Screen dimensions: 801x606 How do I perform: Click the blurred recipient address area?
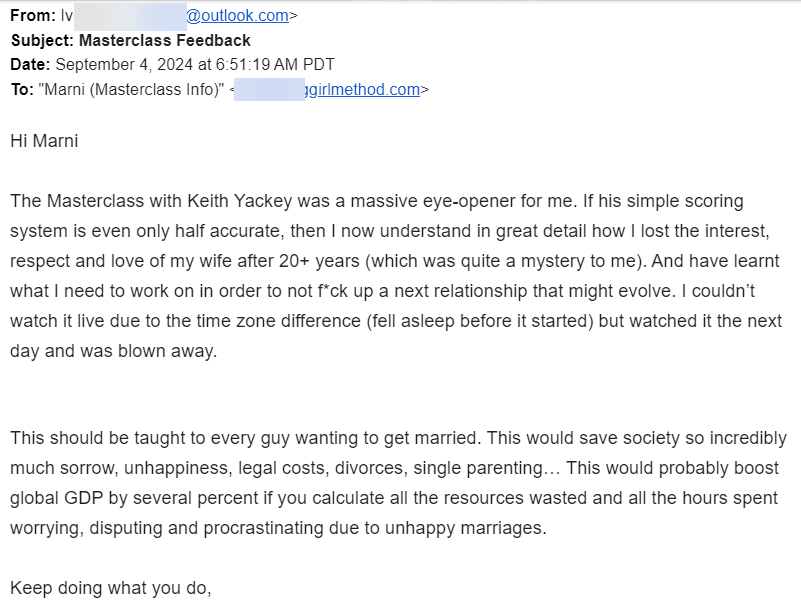[270, 89]
